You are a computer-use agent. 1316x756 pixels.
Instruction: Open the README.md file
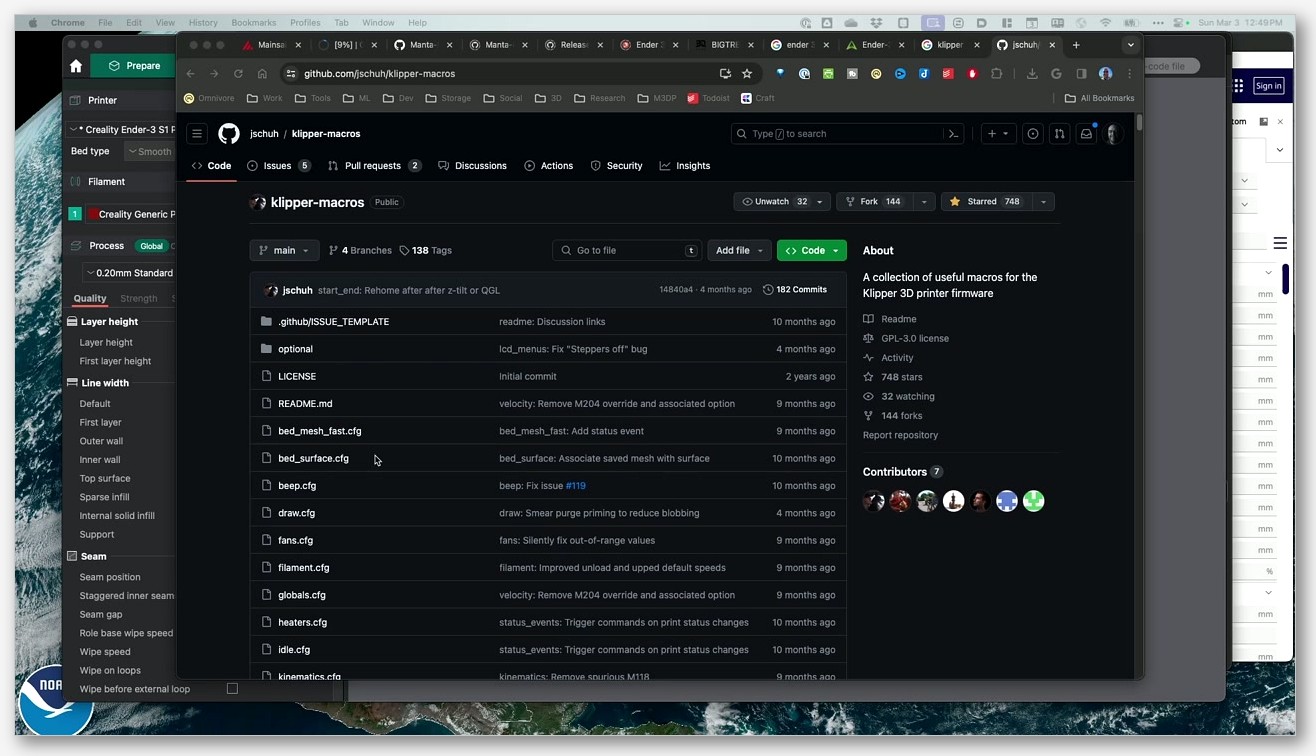click(305, 403)
